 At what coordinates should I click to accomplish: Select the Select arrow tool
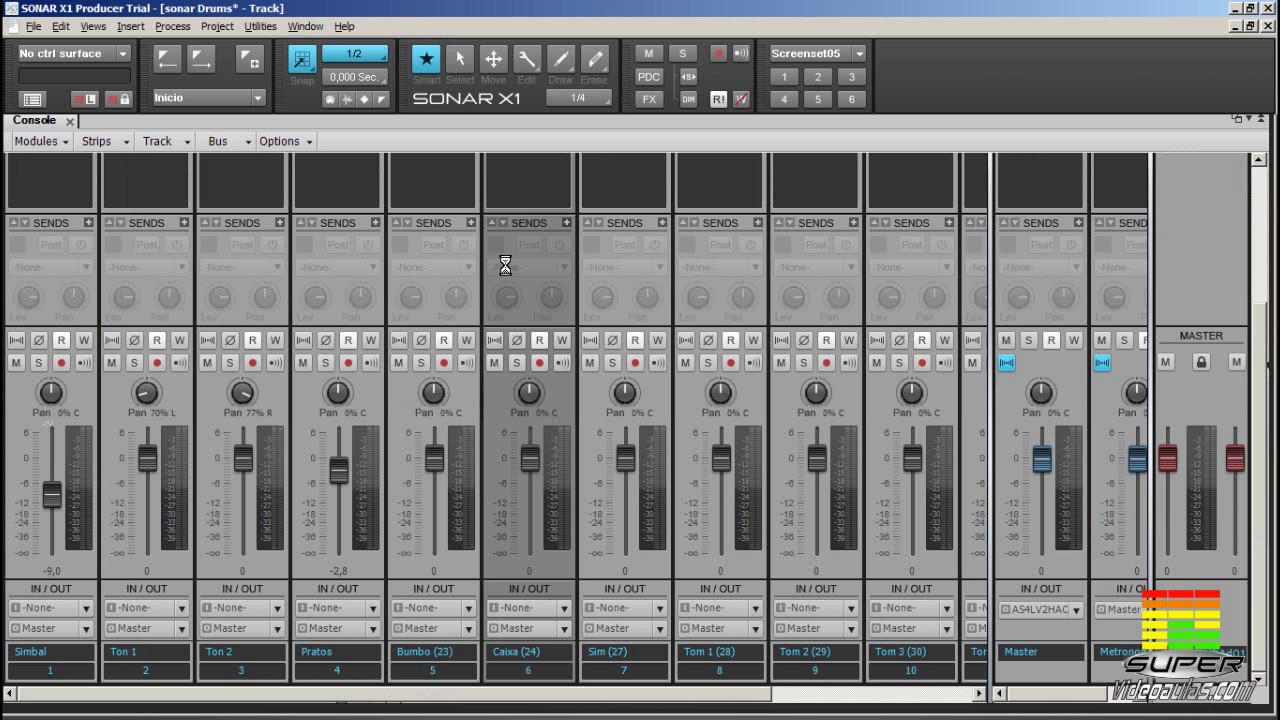460,59
